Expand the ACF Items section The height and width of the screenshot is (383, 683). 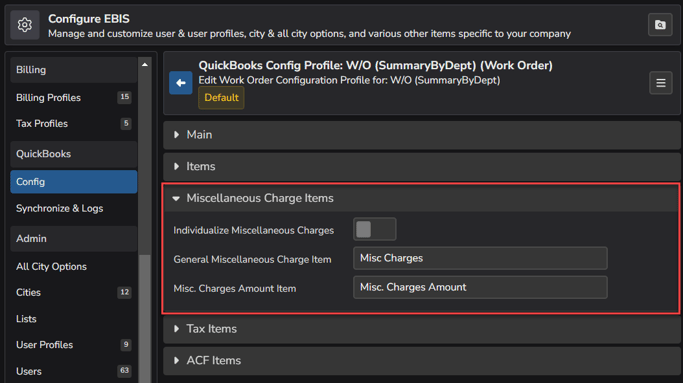(x=421, y=361)
